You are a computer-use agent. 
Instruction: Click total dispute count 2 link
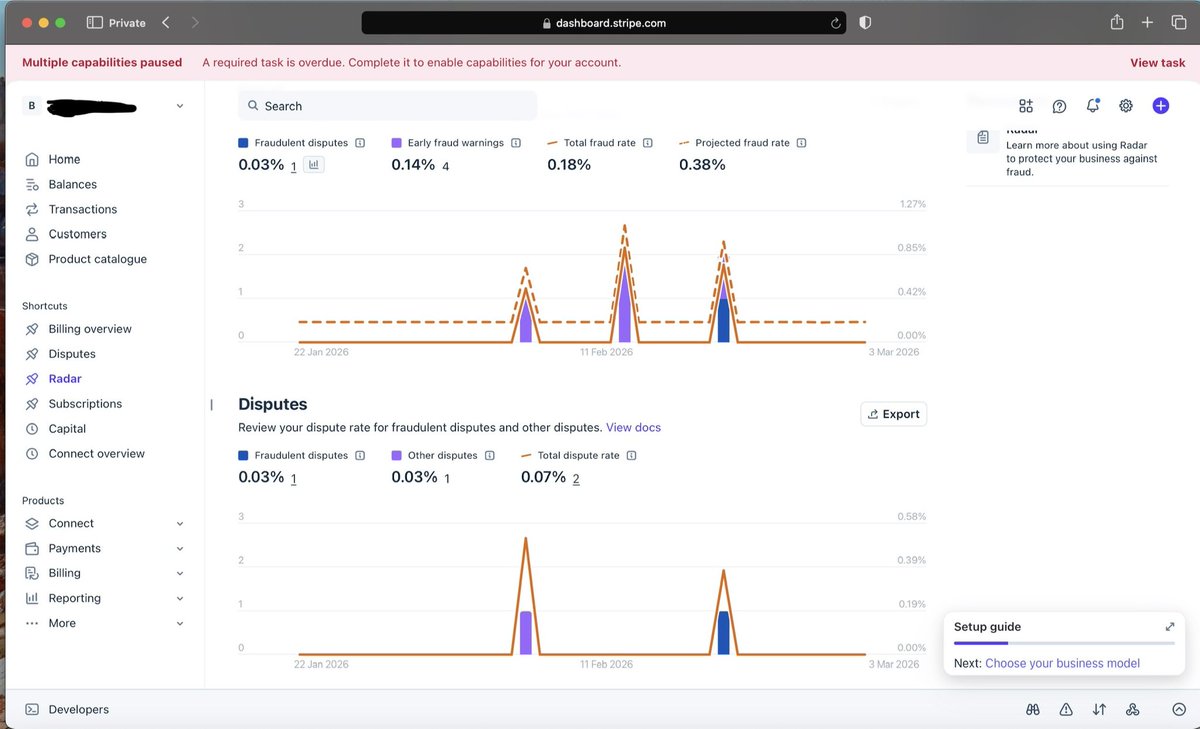point(576,478)
